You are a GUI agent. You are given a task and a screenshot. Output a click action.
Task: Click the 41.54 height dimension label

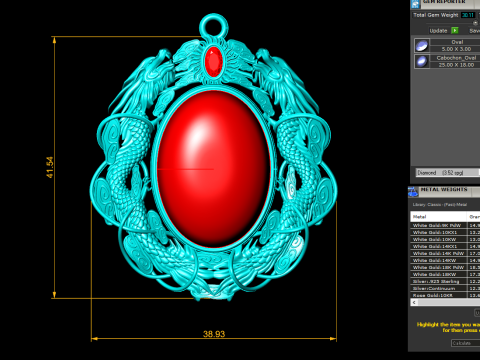(50, 167)
